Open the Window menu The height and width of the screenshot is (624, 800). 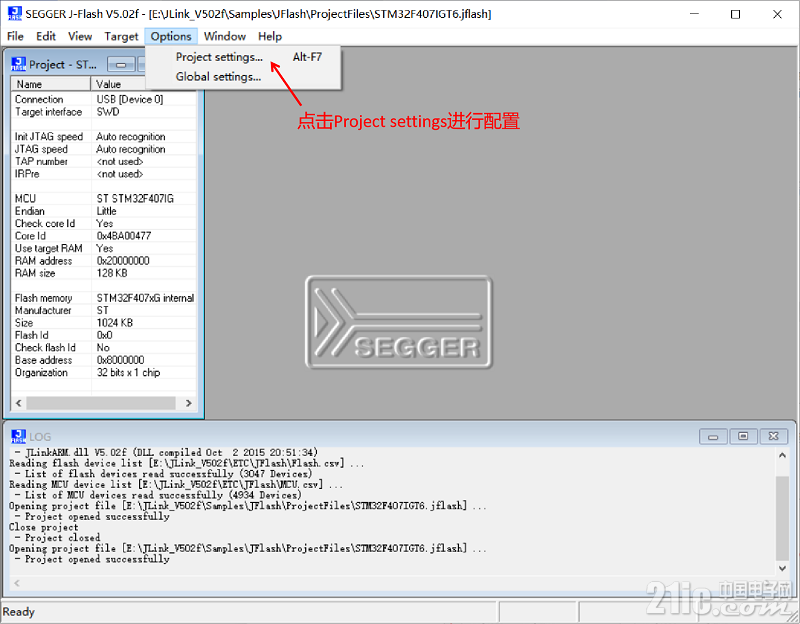click(224, 36)
